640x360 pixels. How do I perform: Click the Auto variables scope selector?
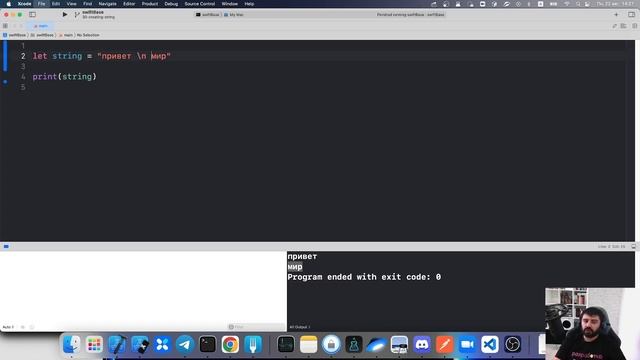click(x=8, y=327)
